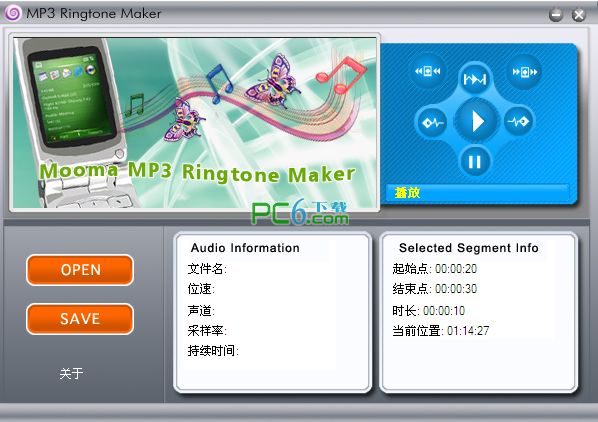The image size is (598, 422).
Task: Click the forward end-marker icon
Action: (x=524, y=71)
